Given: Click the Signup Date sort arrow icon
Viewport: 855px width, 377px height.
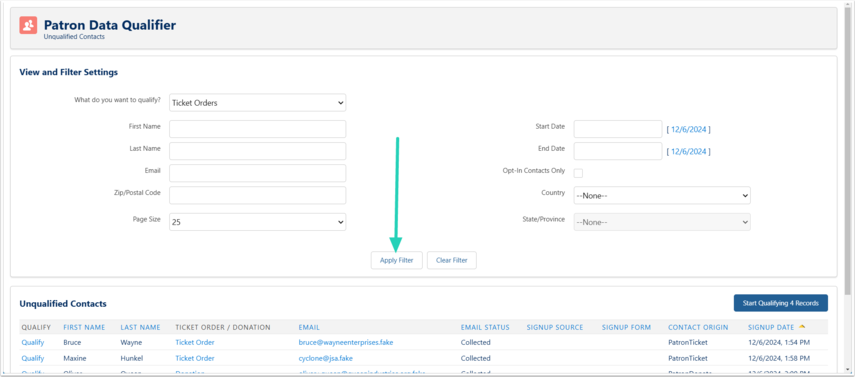Looking at the screenshot, I should pos(802,327).
